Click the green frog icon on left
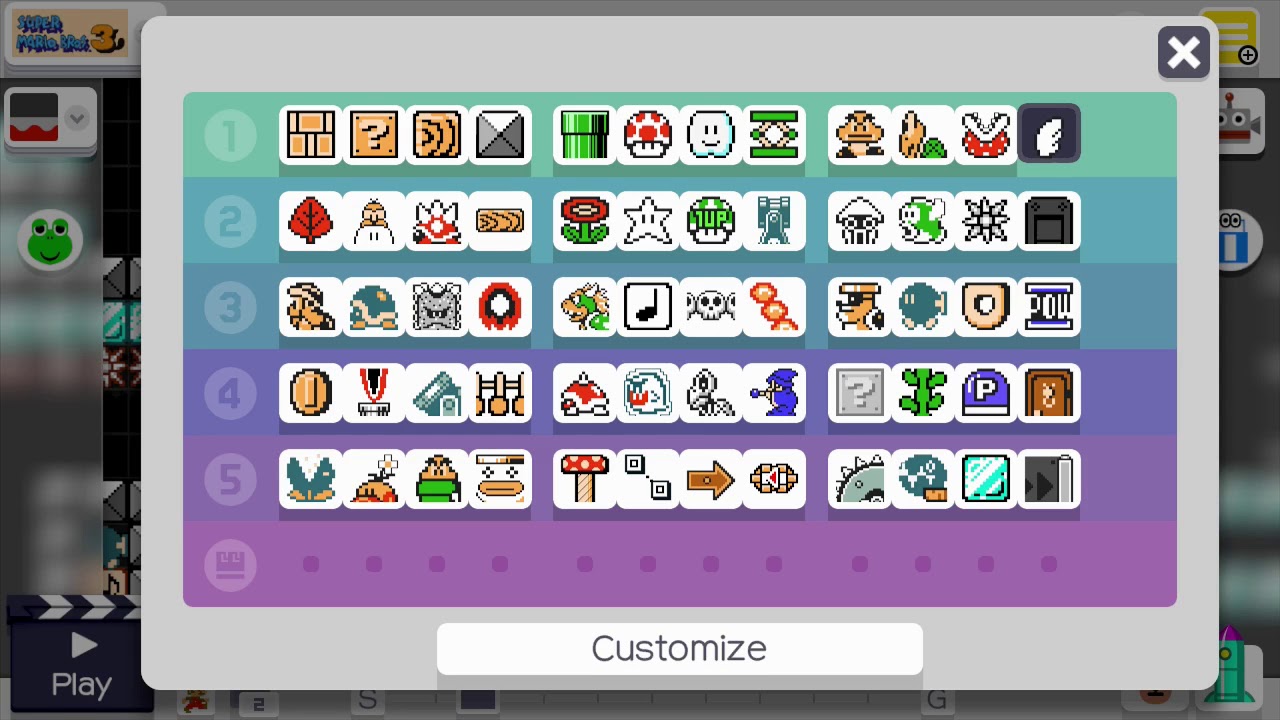The height and width of the screenshot is (720, 1280). (50, 241)
